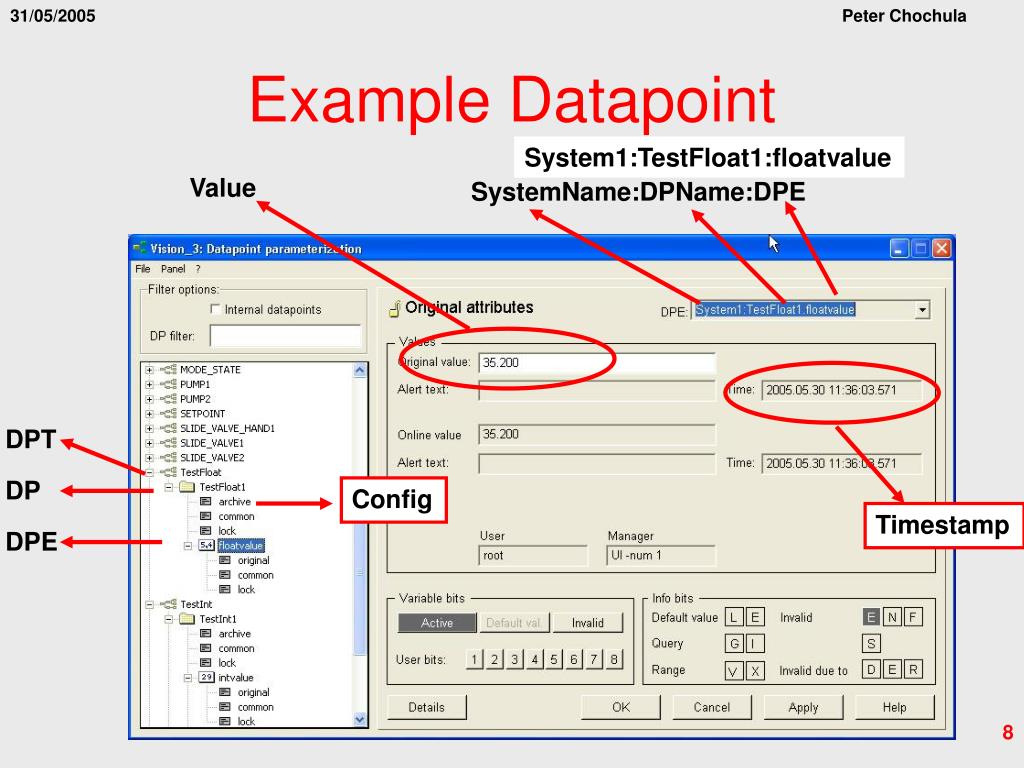Screen dimensions: 1024x768
Task: Select lock config icon under floatvalue
Action: (225, 589)
